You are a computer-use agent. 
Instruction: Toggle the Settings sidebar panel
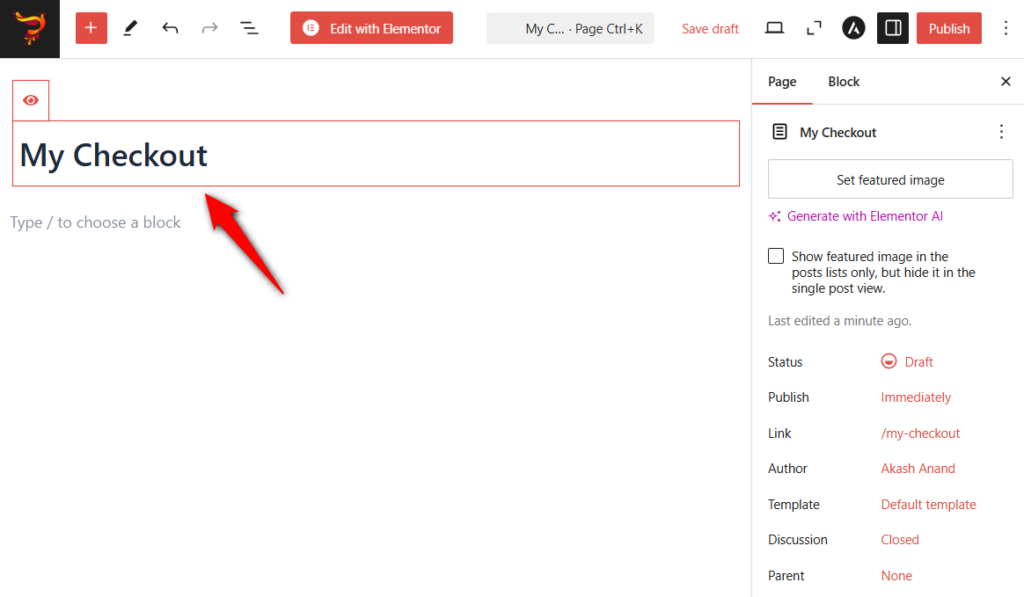[x=892, y=27]
